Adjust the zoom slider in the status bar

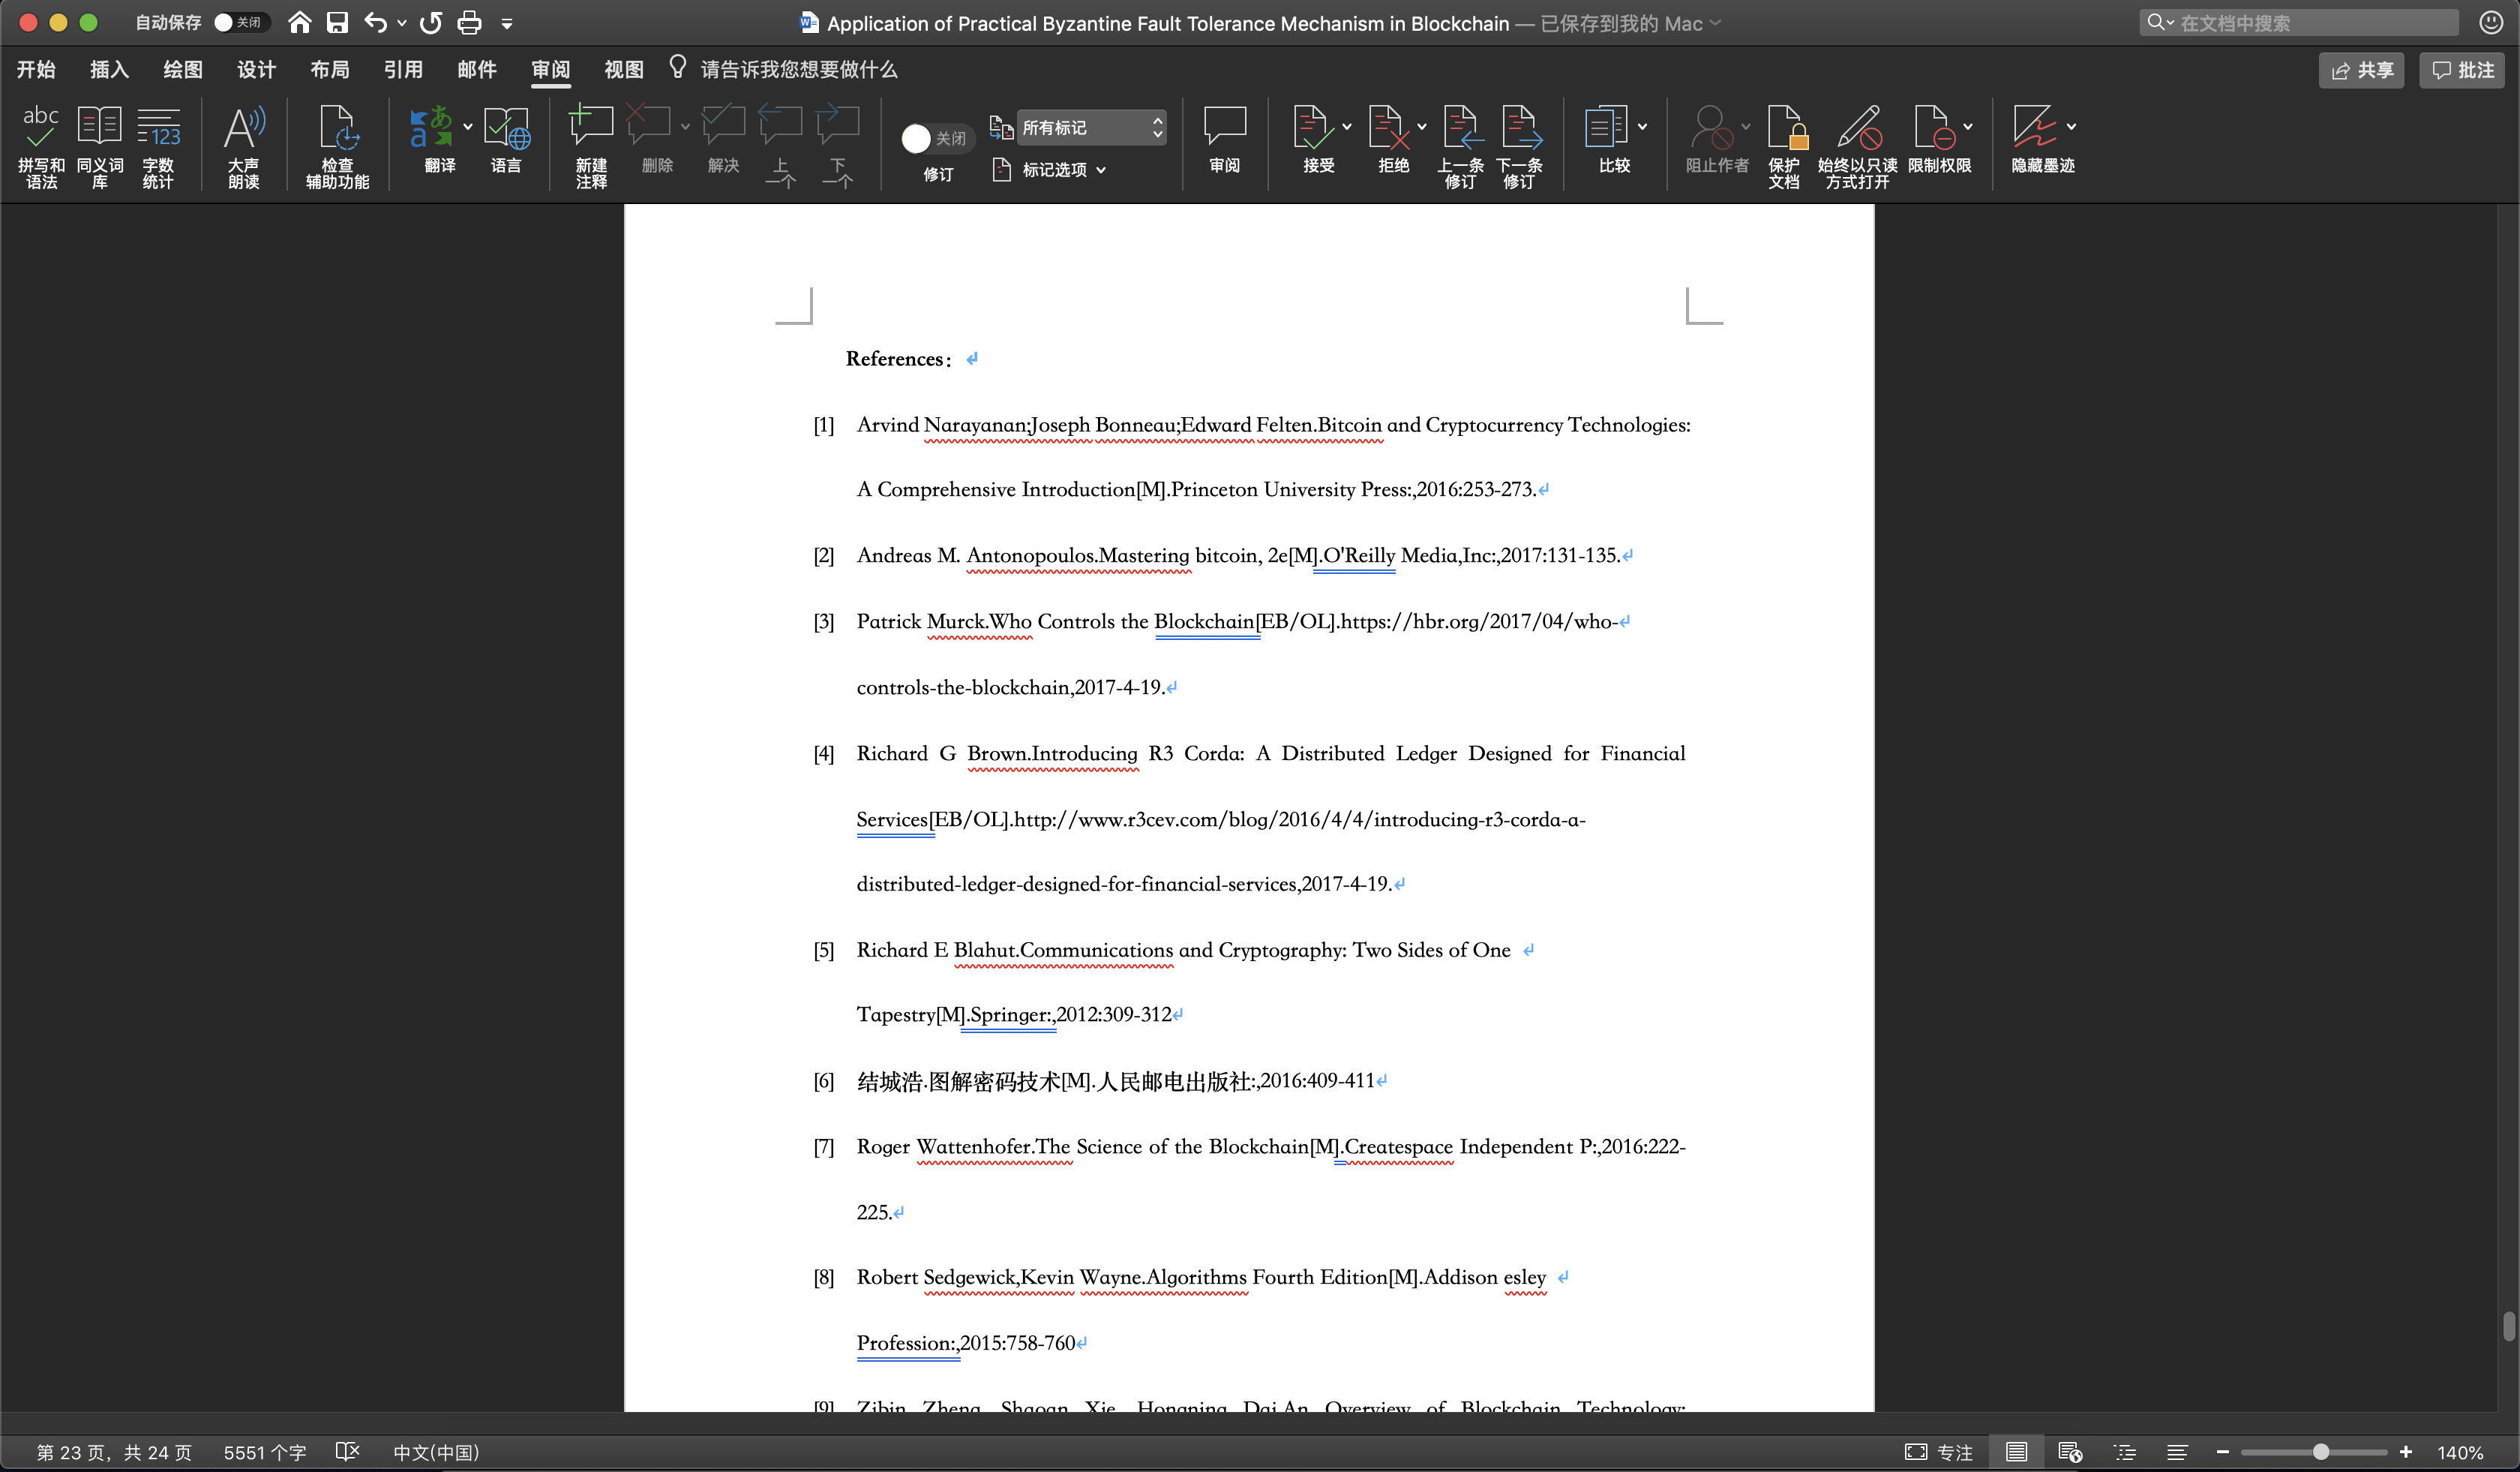pyautogui.click(x=2320, y=1452)
